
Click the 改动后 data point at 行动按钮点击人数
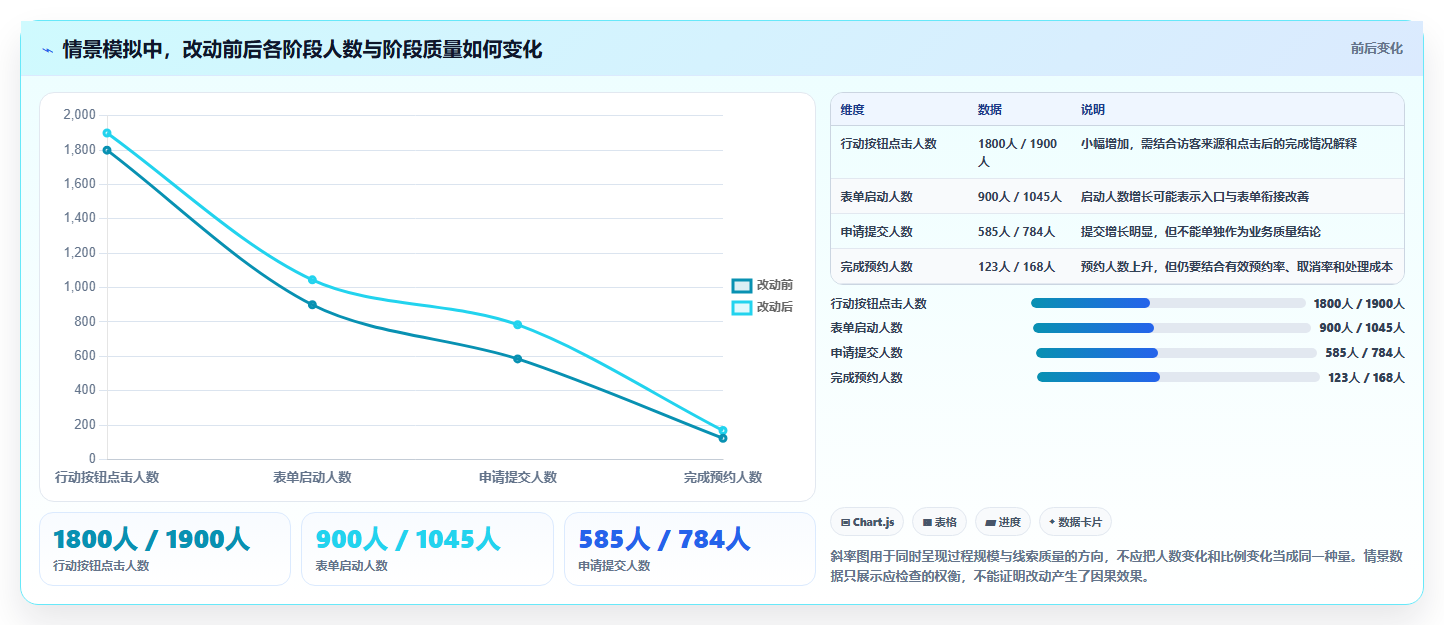point(107,133)
